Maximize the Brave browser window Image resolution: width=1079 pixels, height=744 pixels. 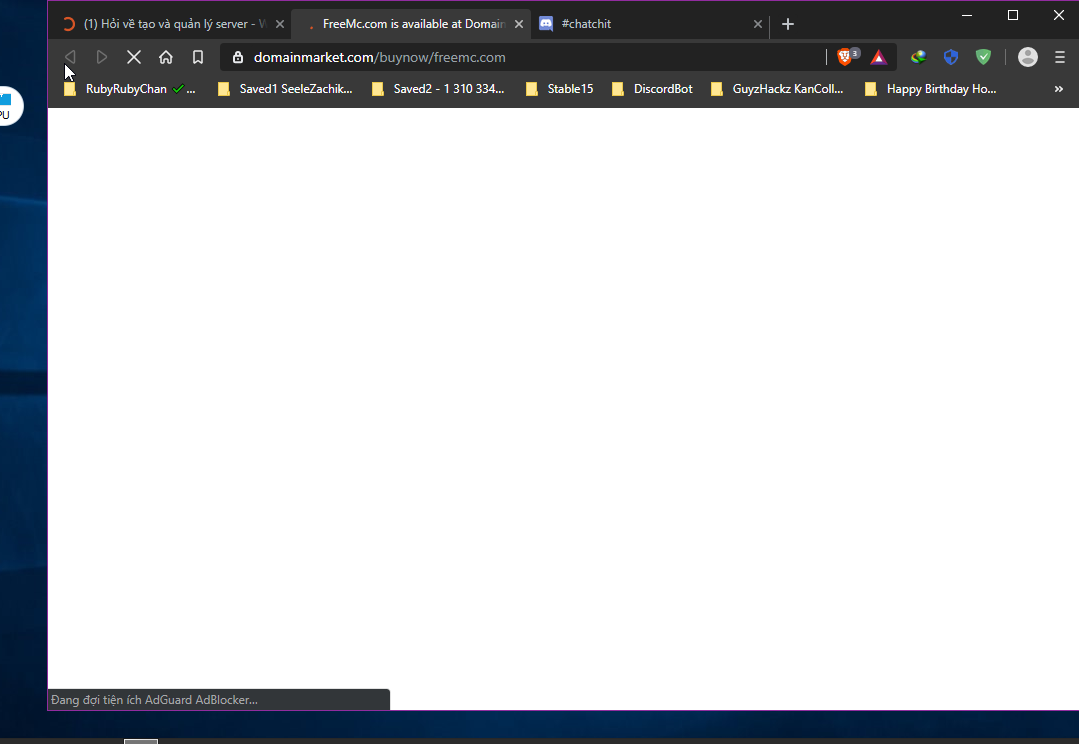tap(1013, 15)
